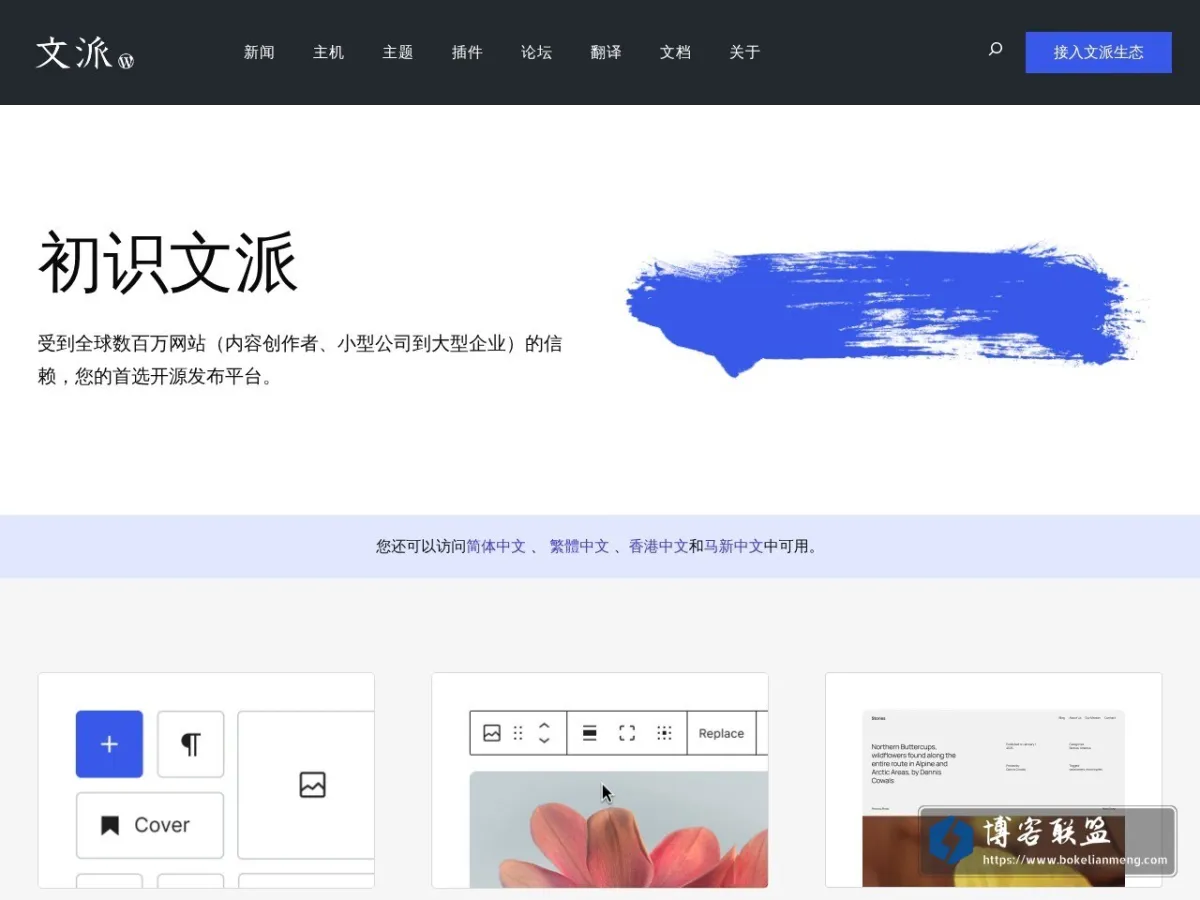Click the blue plus block inserter icon
Screen dimensions: 1200x900
point(110,744)
